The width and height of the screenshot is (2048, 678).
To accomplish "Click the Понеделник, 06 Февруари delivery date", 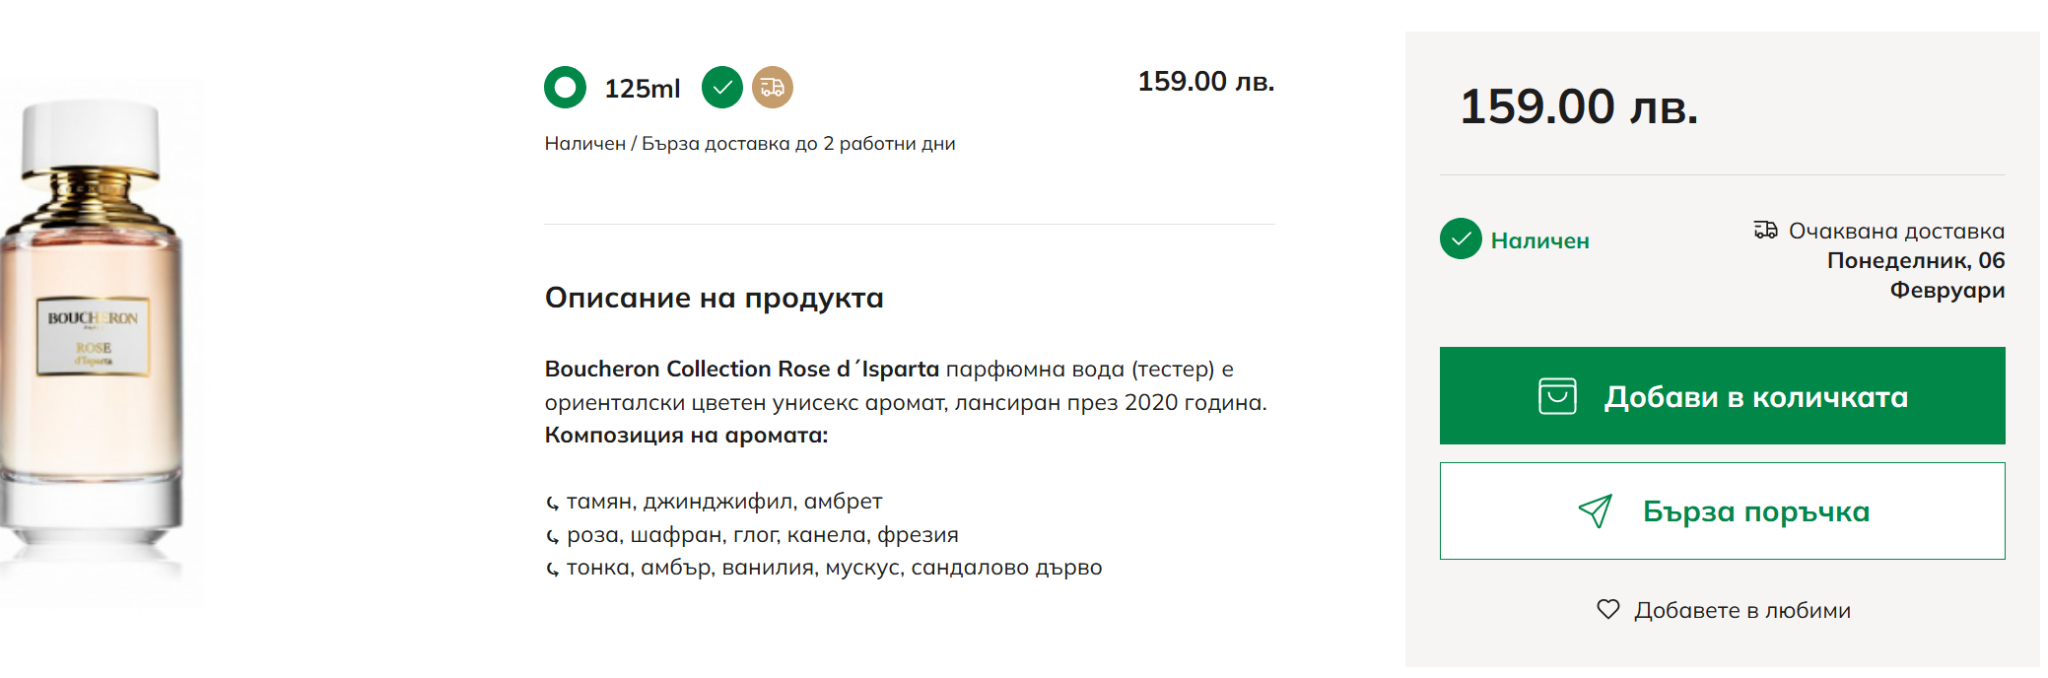I will tap(1915, 275).
